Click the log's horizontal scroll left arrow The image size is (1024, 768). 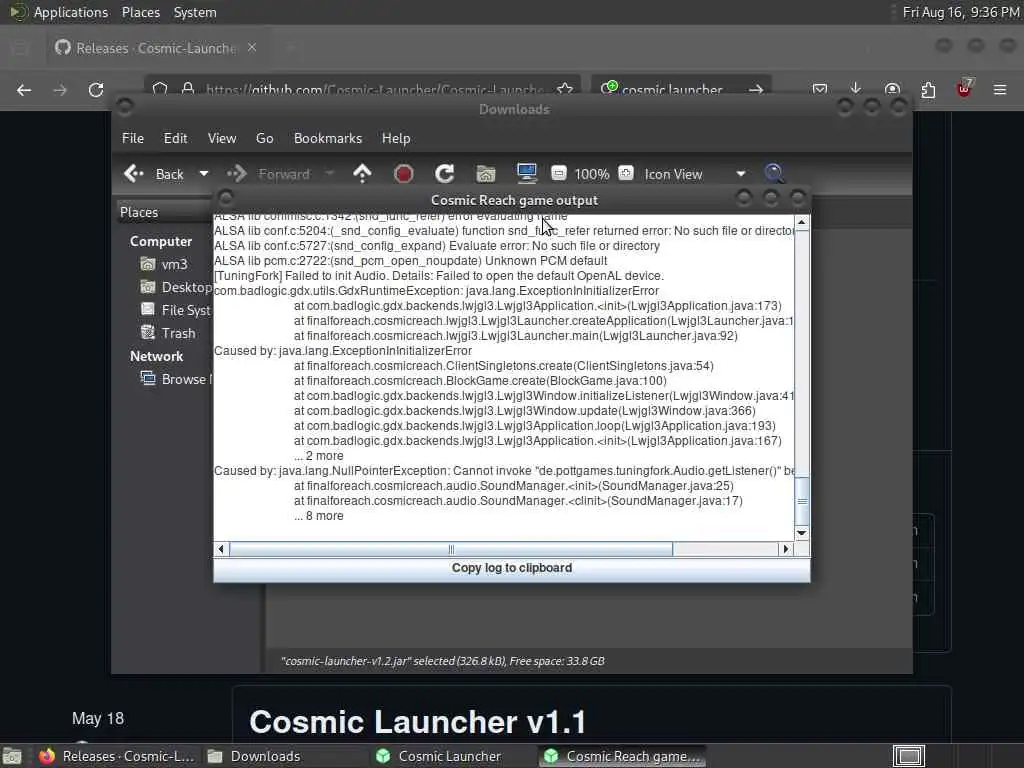[221, 549]
